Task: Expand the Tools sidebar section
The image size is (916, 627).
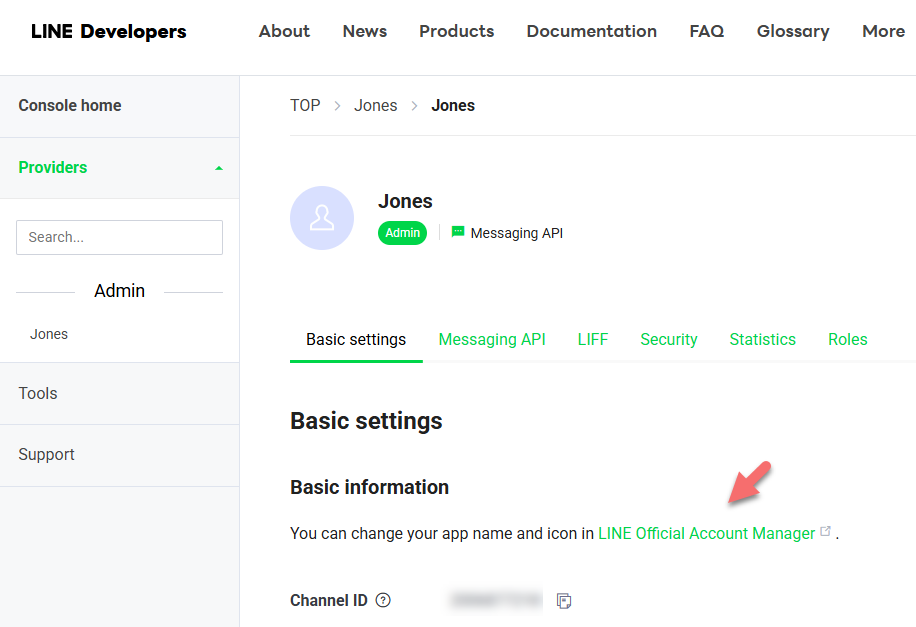Action: coord(38,394)
